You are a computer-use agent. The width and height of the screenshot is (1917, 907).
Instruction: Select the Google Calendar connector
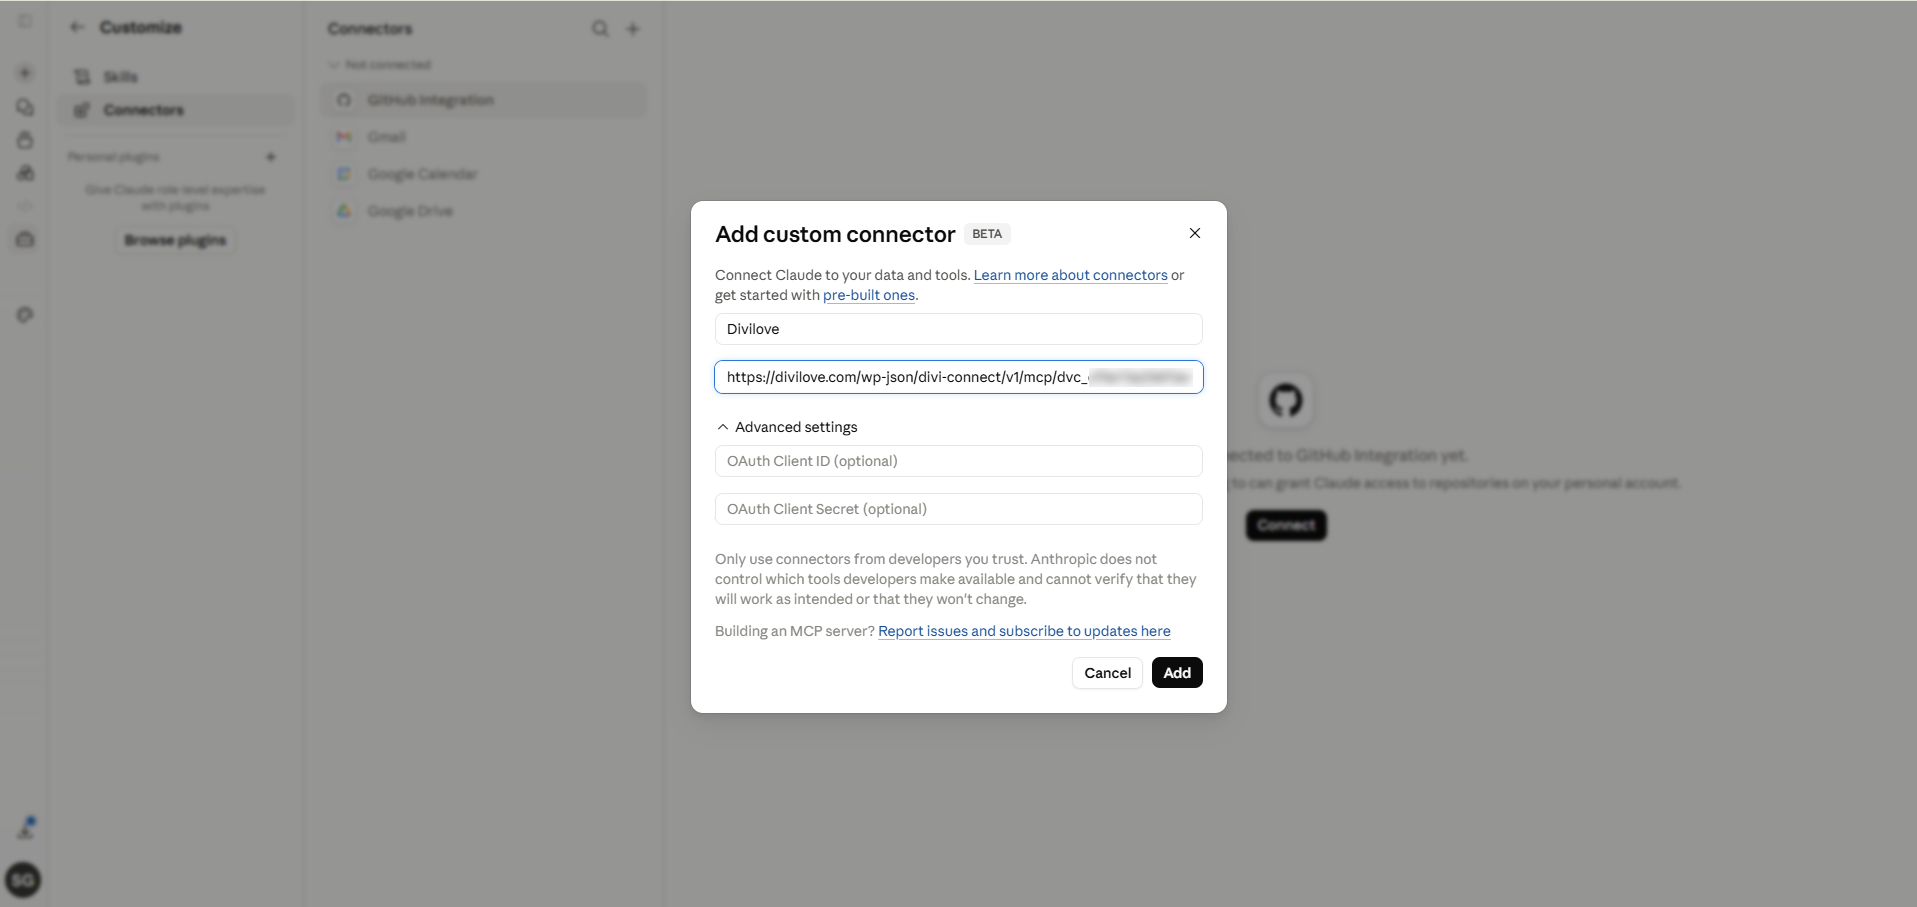tap(484, 174)
